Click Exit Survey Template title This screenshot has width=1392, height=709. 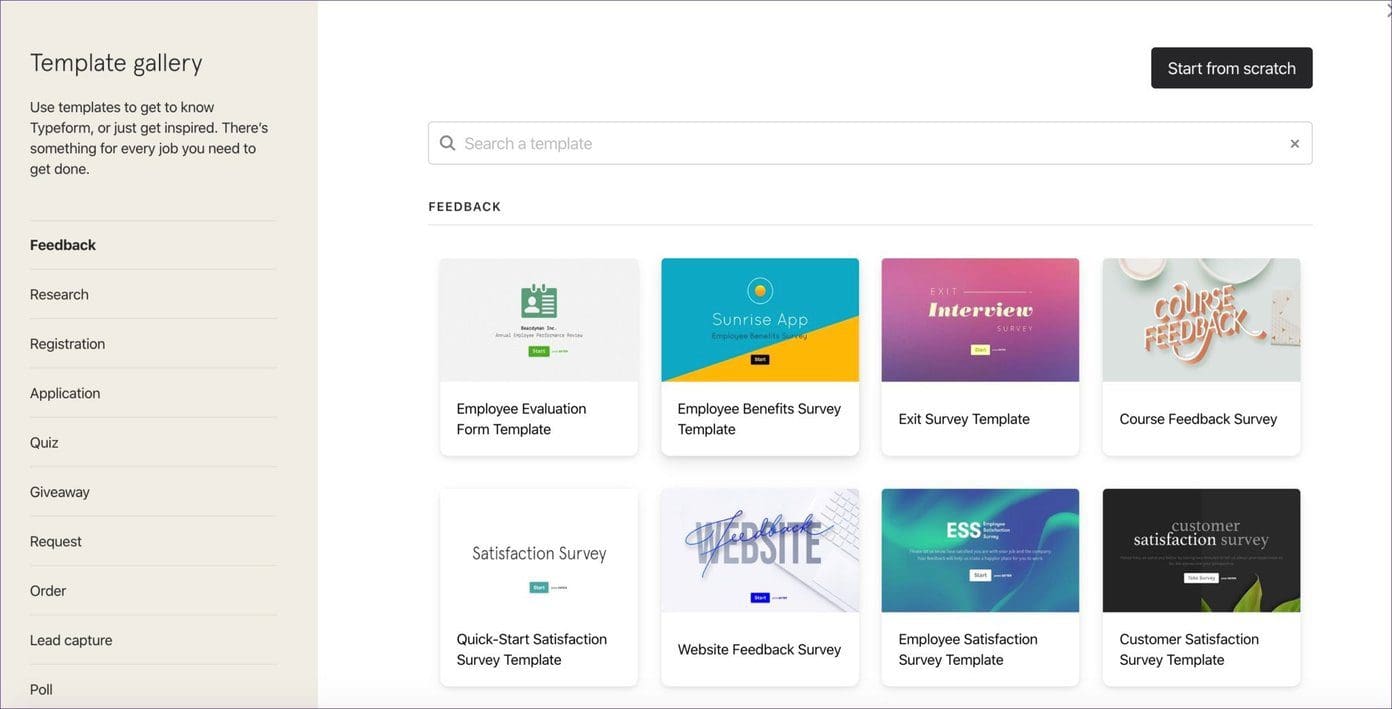click(964, 419)
